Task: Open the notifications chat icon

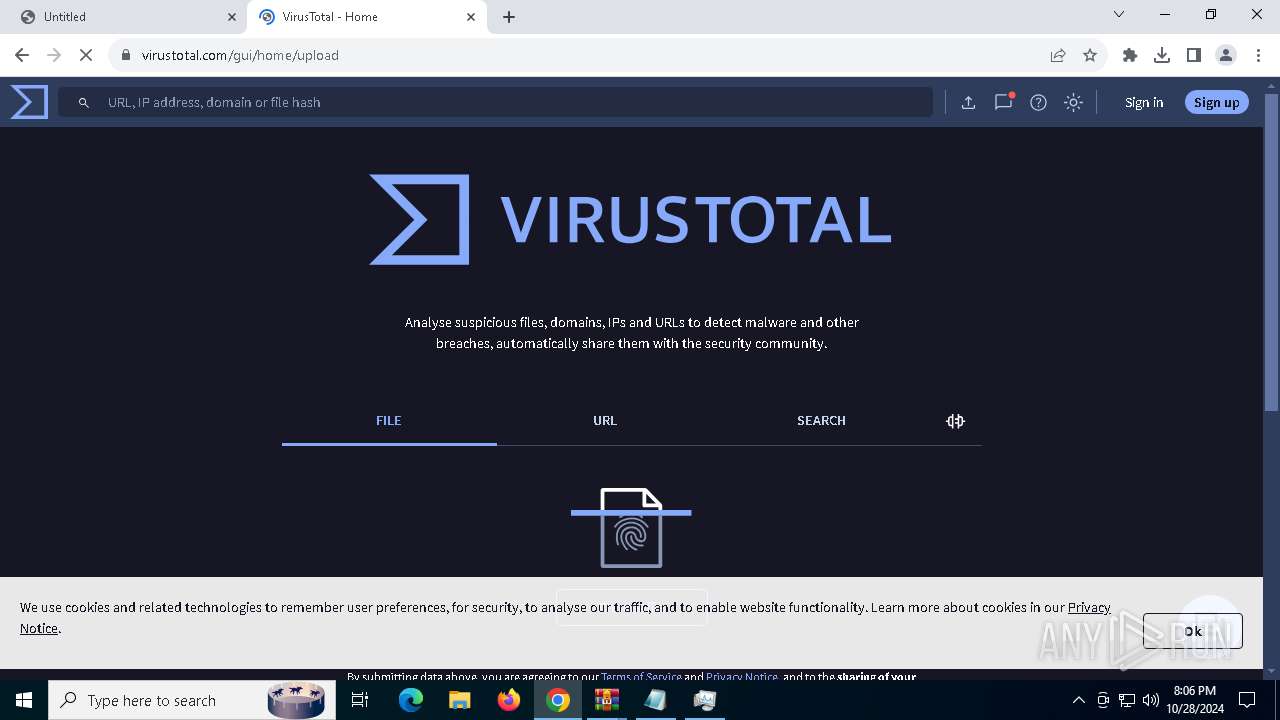Action: pos(1003,102)
